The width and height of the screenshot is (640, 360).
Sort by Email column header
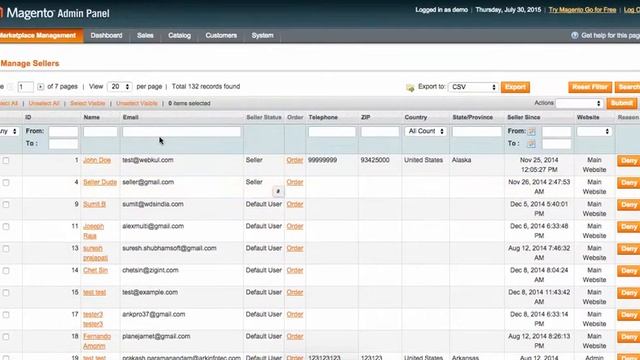coord(131,117)
